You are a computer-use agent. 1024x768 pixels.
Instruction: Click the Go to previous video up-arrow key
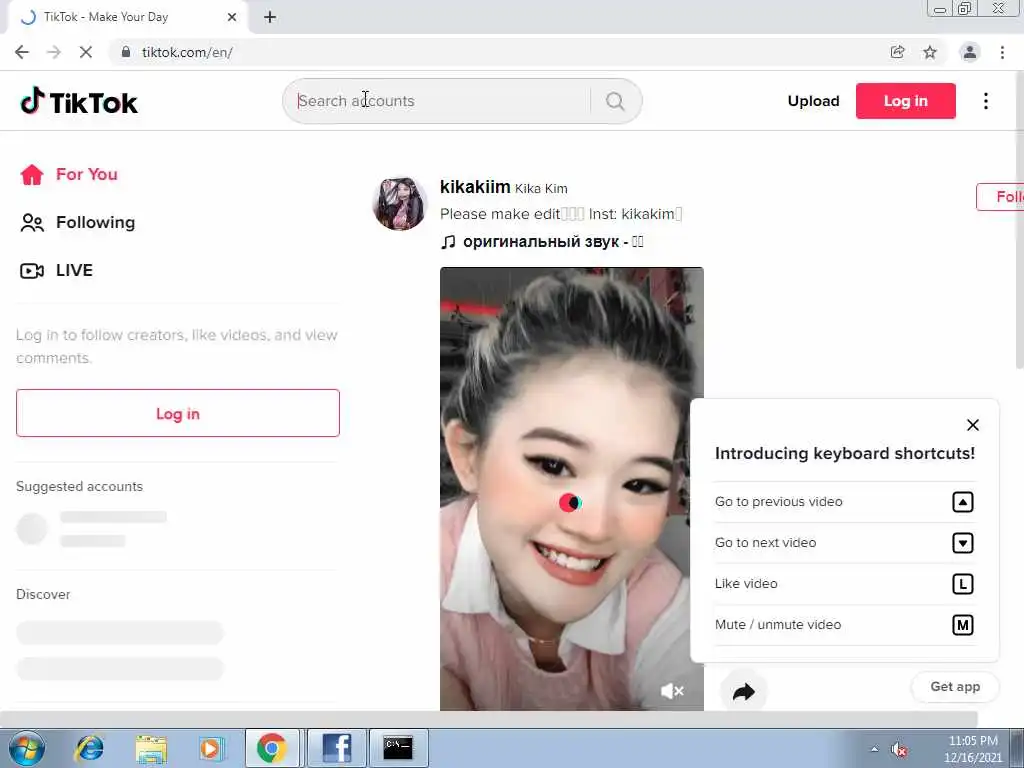[x=963, y=502]
